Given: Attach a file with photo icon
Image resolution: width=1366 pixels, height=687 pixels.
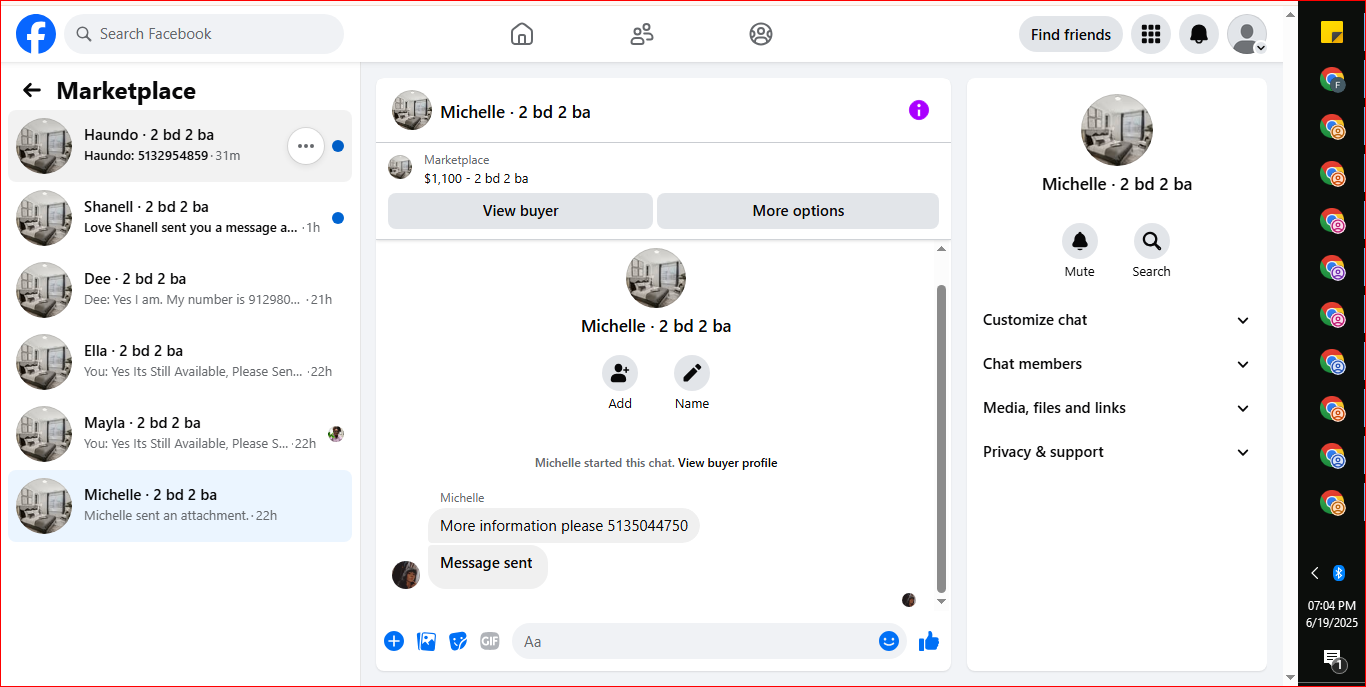Looking at the screenshot, I should (x=427, y=641).
